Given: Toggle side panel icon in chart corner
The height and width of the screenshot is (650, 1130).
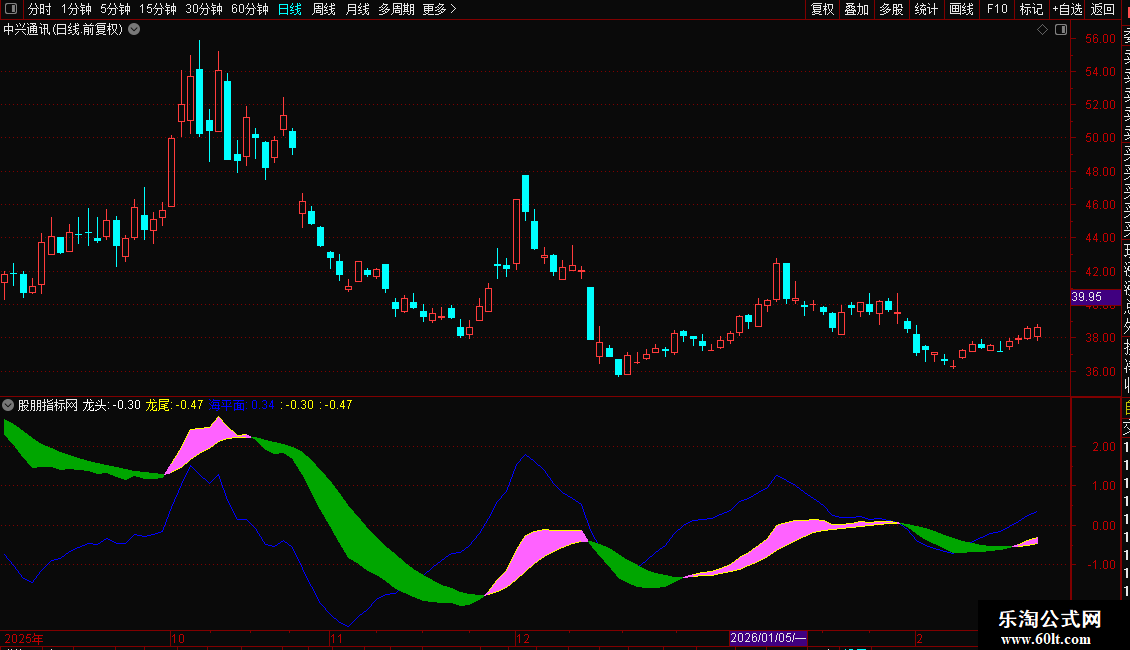Looking at the screenshot, I should coord(1061,30).
